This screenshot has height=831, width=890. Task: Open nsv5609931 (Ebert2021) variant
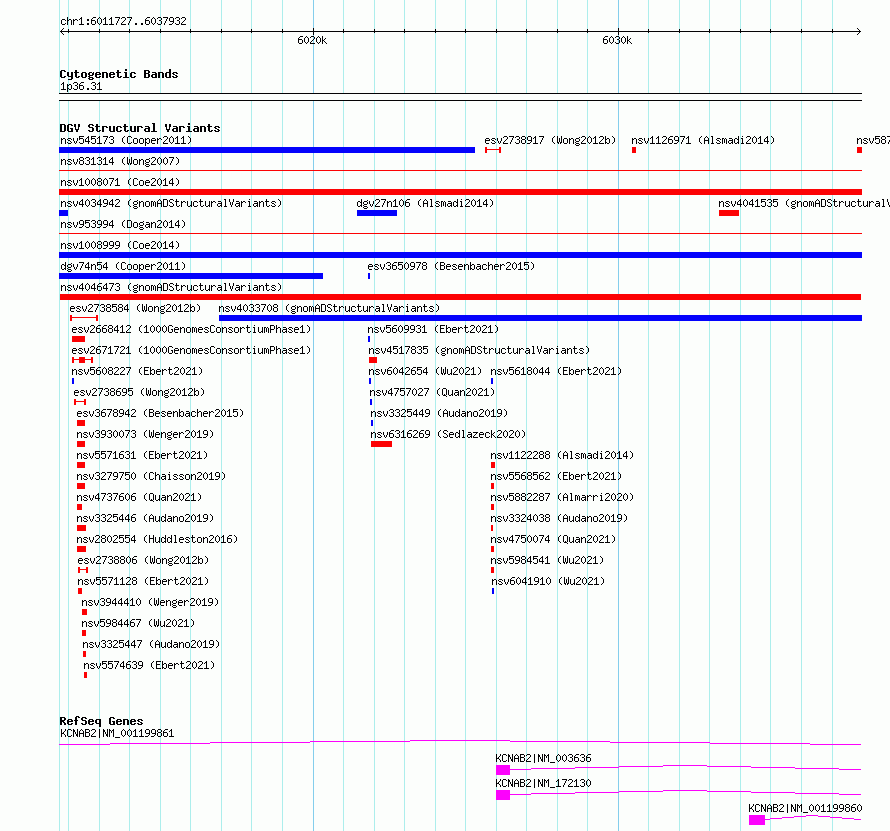pyautogui.click(x=433, y=329)
